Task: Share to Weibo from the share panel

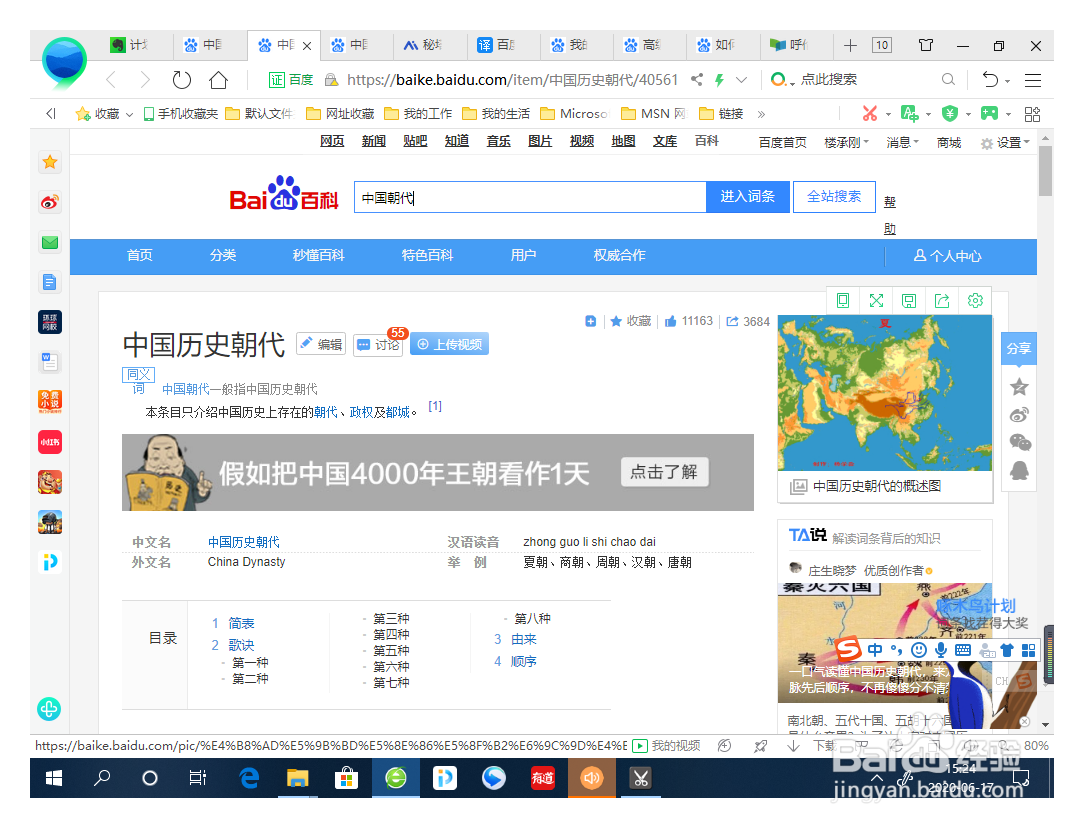Action: [x=1020, y=415]
